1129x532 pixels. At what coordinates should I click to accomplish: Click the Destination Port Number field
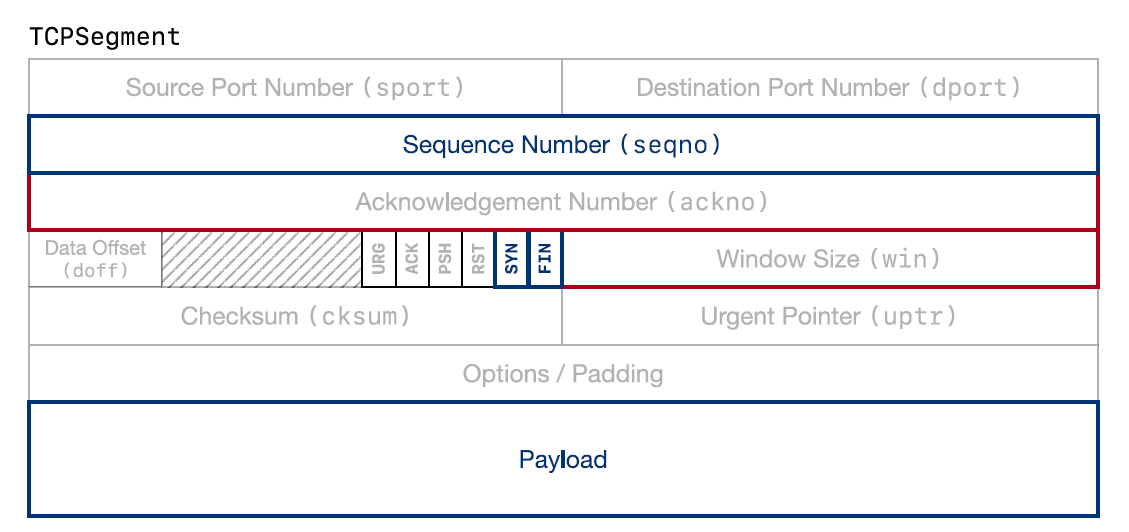click(x=829, y=87)
